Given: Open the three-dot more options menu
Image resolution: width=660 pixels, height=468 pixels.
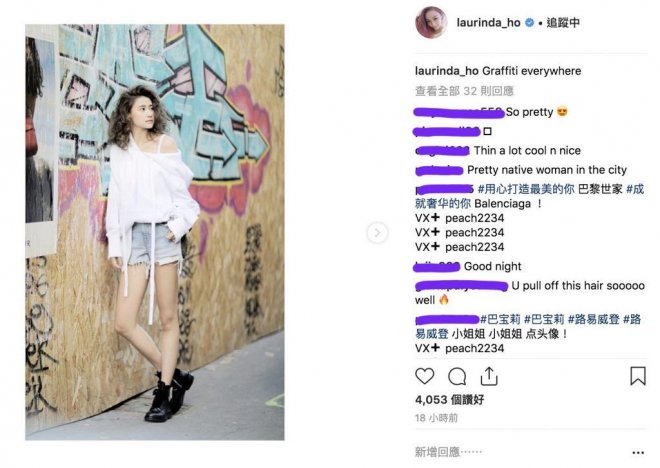Looking at the screenshot, I should (638, 452).
